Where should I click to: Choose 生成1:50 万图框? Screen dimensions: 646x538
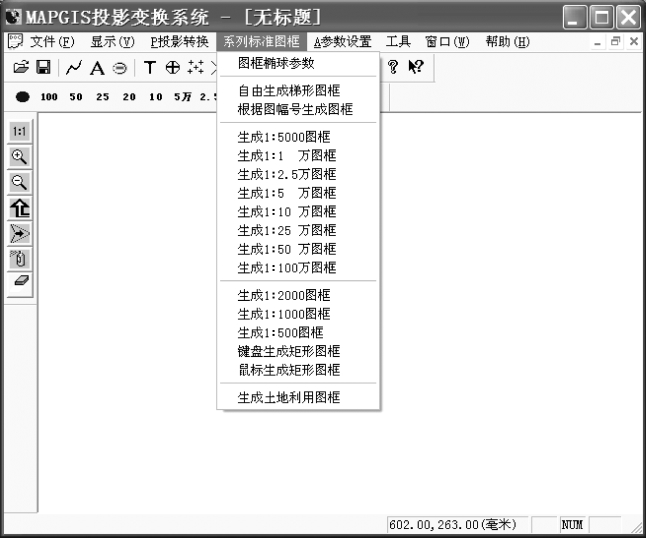tap(298, 249)
